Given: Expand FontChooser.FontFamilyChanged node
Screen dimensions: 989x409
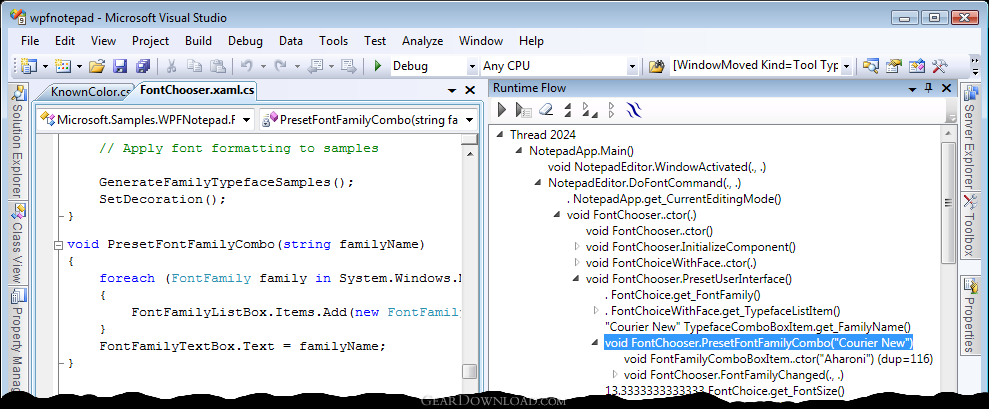Looking at the screenshot, I should (614, 374).
